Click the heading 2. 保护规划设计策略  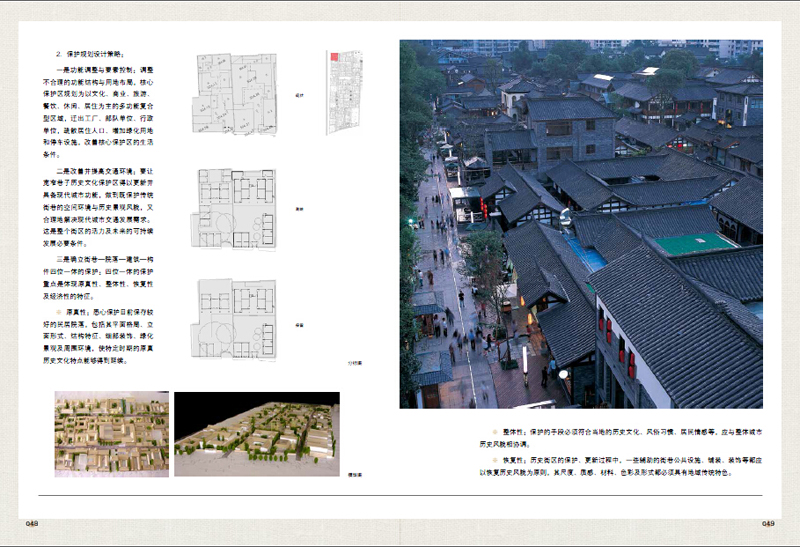[91, 52]
